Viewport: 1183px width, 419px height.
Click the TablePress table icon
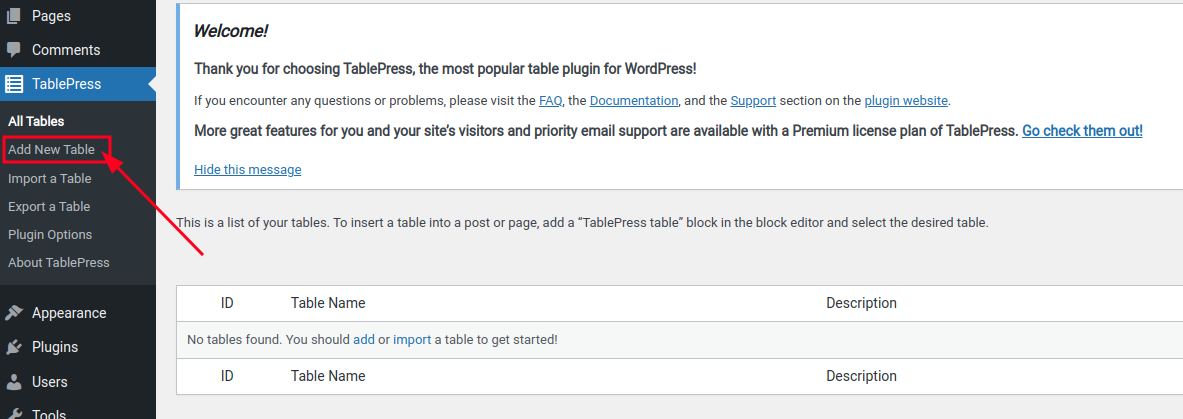click(14, 84)
